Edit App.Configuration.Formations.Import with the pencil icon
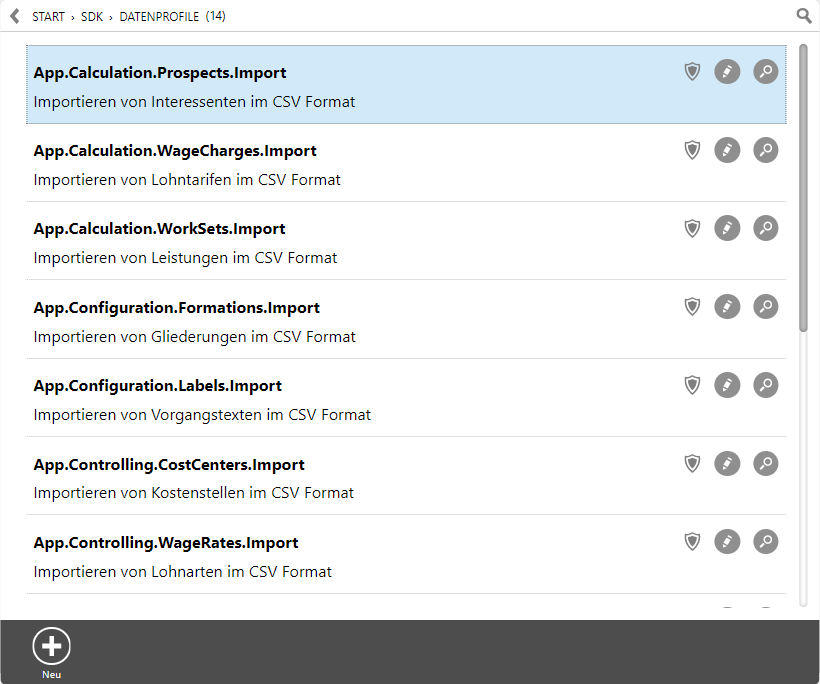This screenshot has height=684, width=820. (x=727, y=306)
